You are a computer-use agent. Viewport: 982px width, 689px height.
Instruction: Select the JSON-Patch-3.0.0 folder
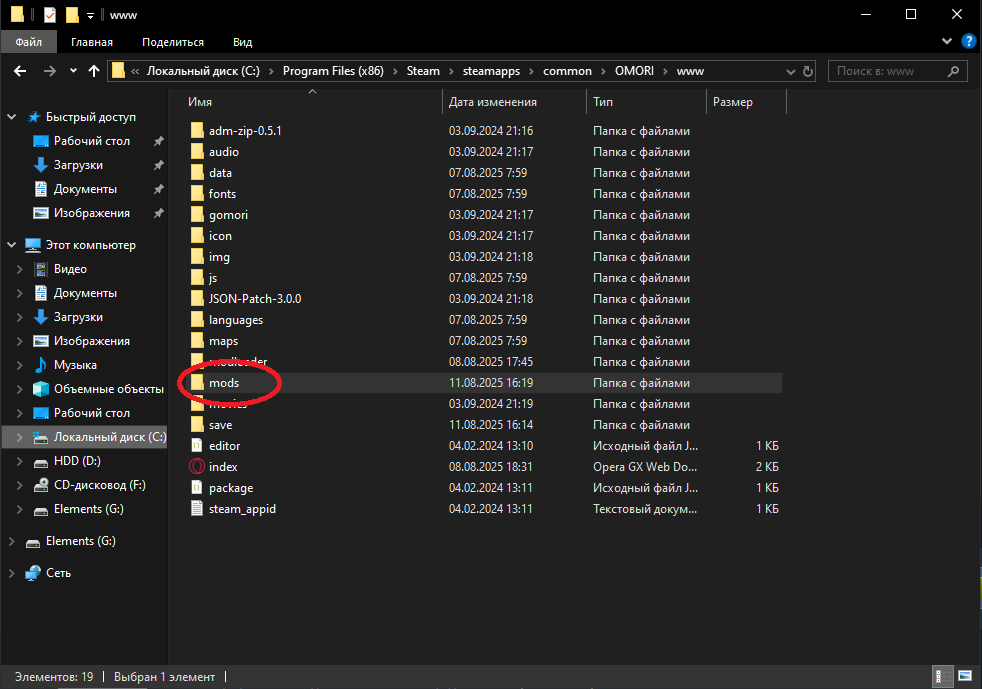click(255, 299)
